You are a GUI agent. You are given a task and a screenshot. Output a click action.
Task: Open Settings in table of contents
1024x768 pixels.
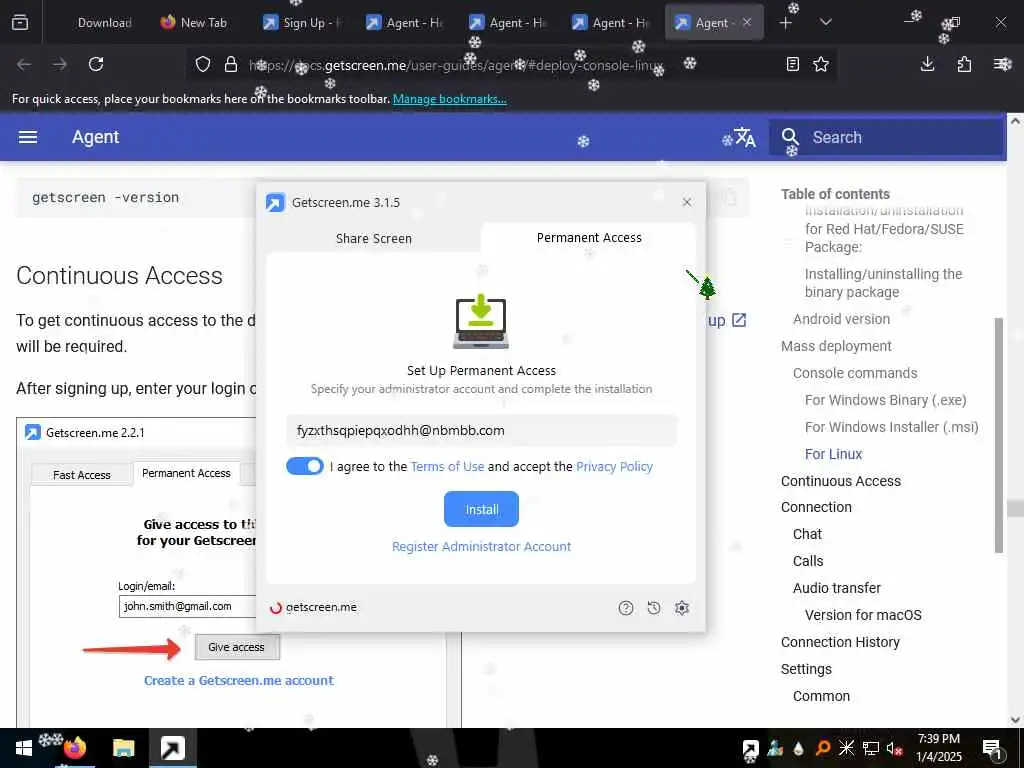click(806, 669)
